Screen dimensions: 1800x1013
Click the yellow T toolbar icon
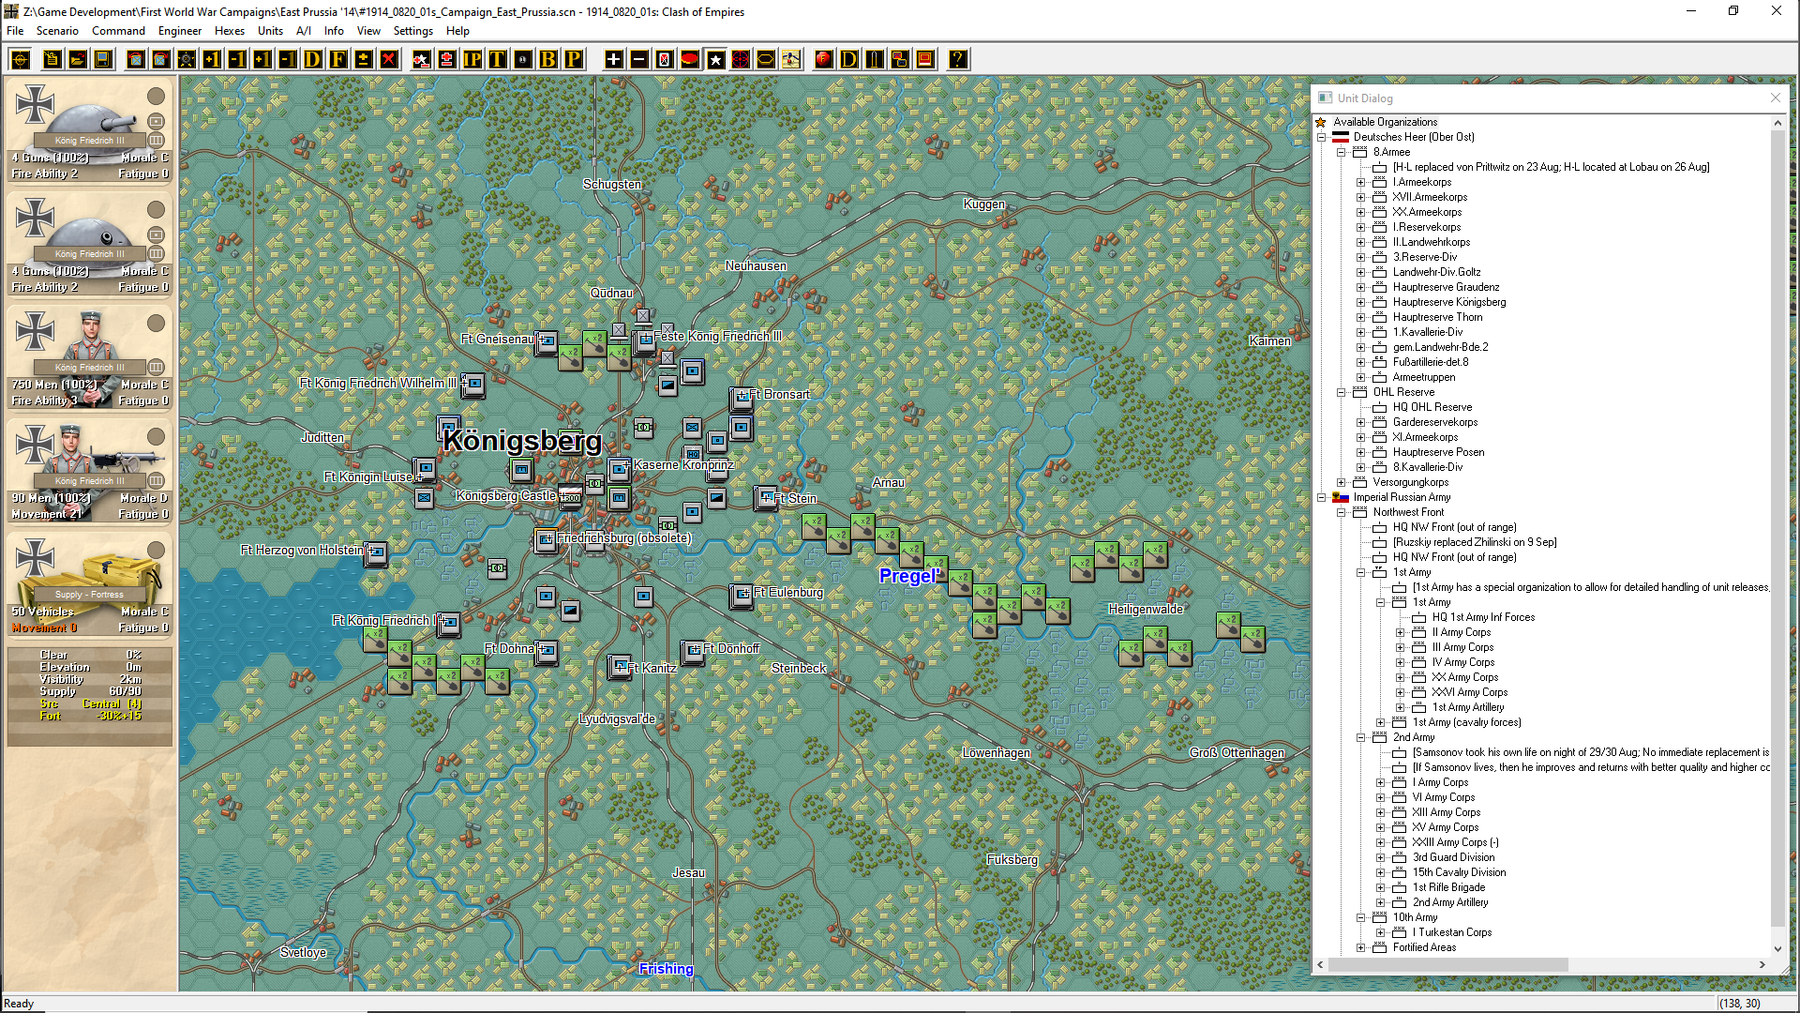(497, 59)
